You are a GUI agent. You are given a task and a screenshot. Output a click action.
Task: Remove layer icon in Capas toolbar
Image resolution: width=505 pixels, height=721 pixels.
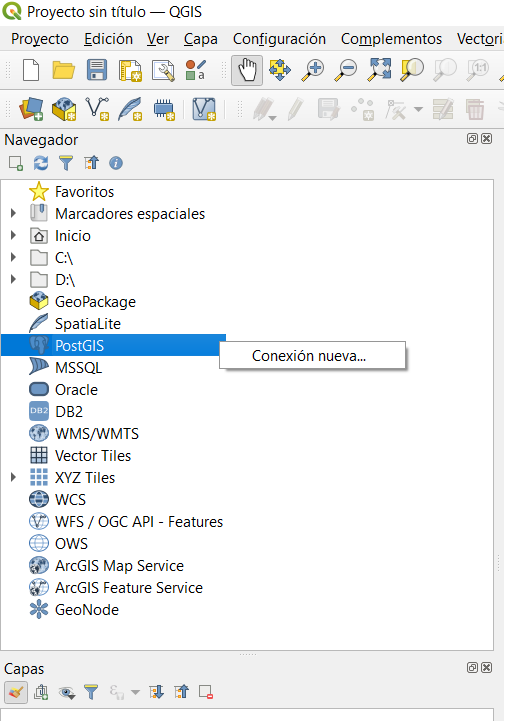(206, 692)
